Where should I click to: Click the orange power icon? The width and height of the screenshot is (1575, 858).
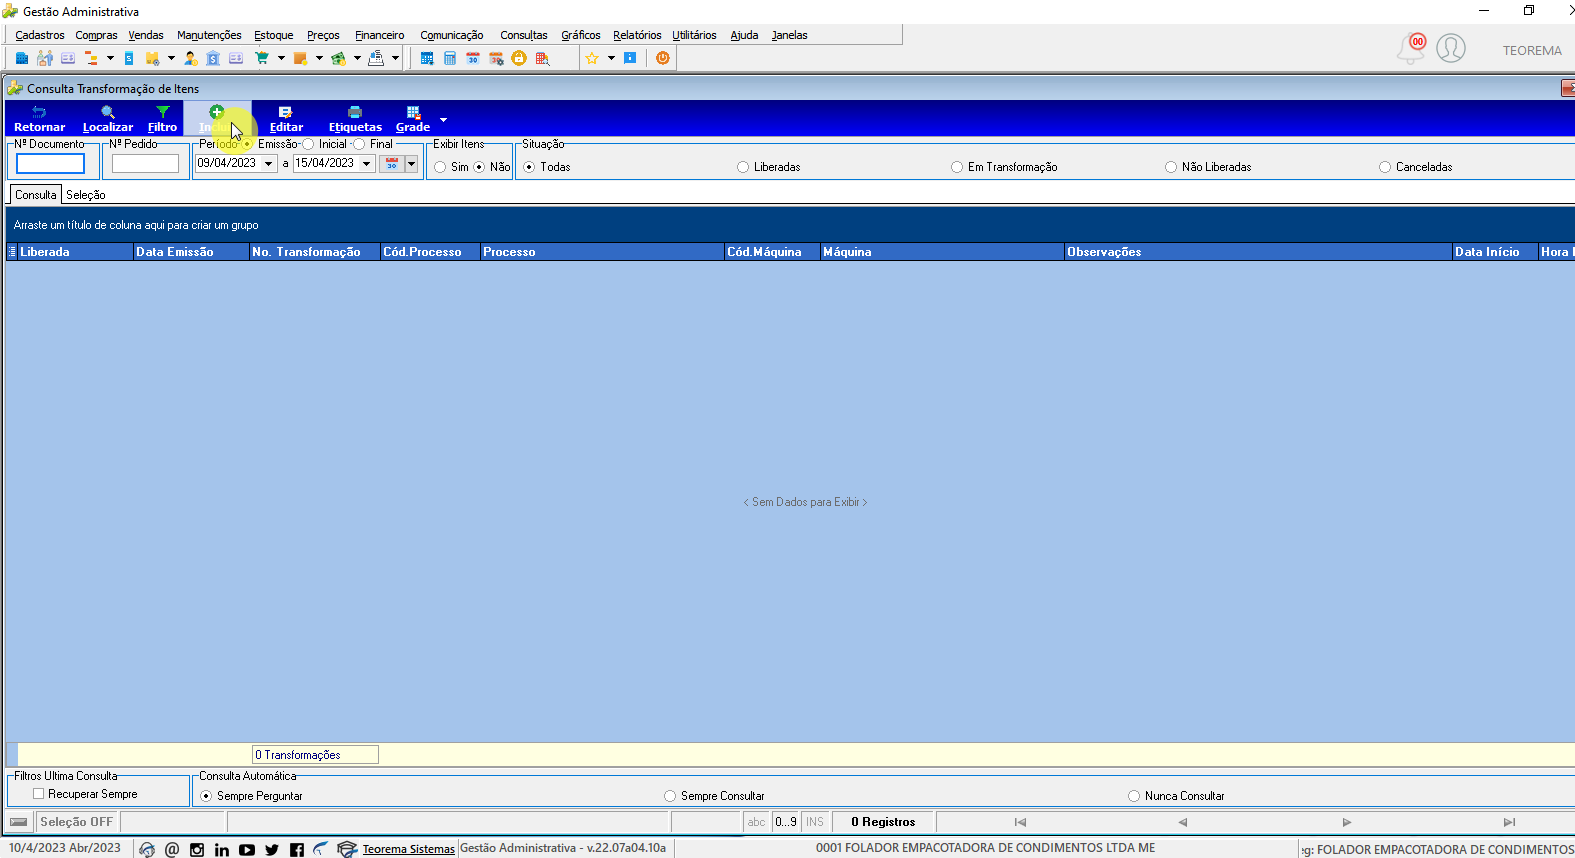[x=662, y=58]
